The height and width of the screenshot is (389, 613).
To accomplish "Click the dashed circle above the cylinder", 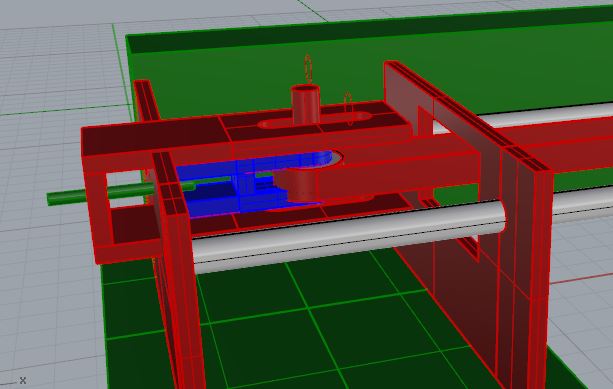I will coord(308,69).
